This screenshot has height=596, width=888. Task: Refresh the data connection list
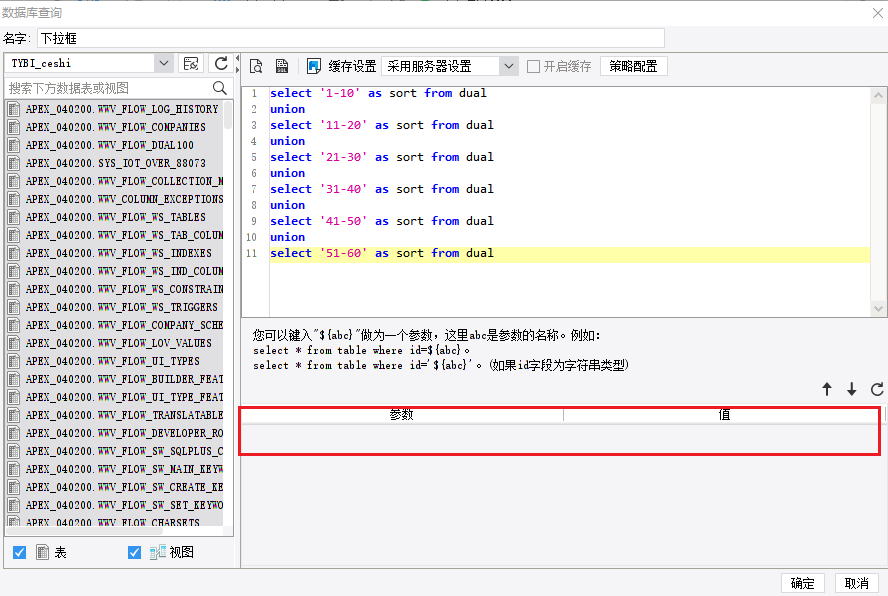point(221,63)
